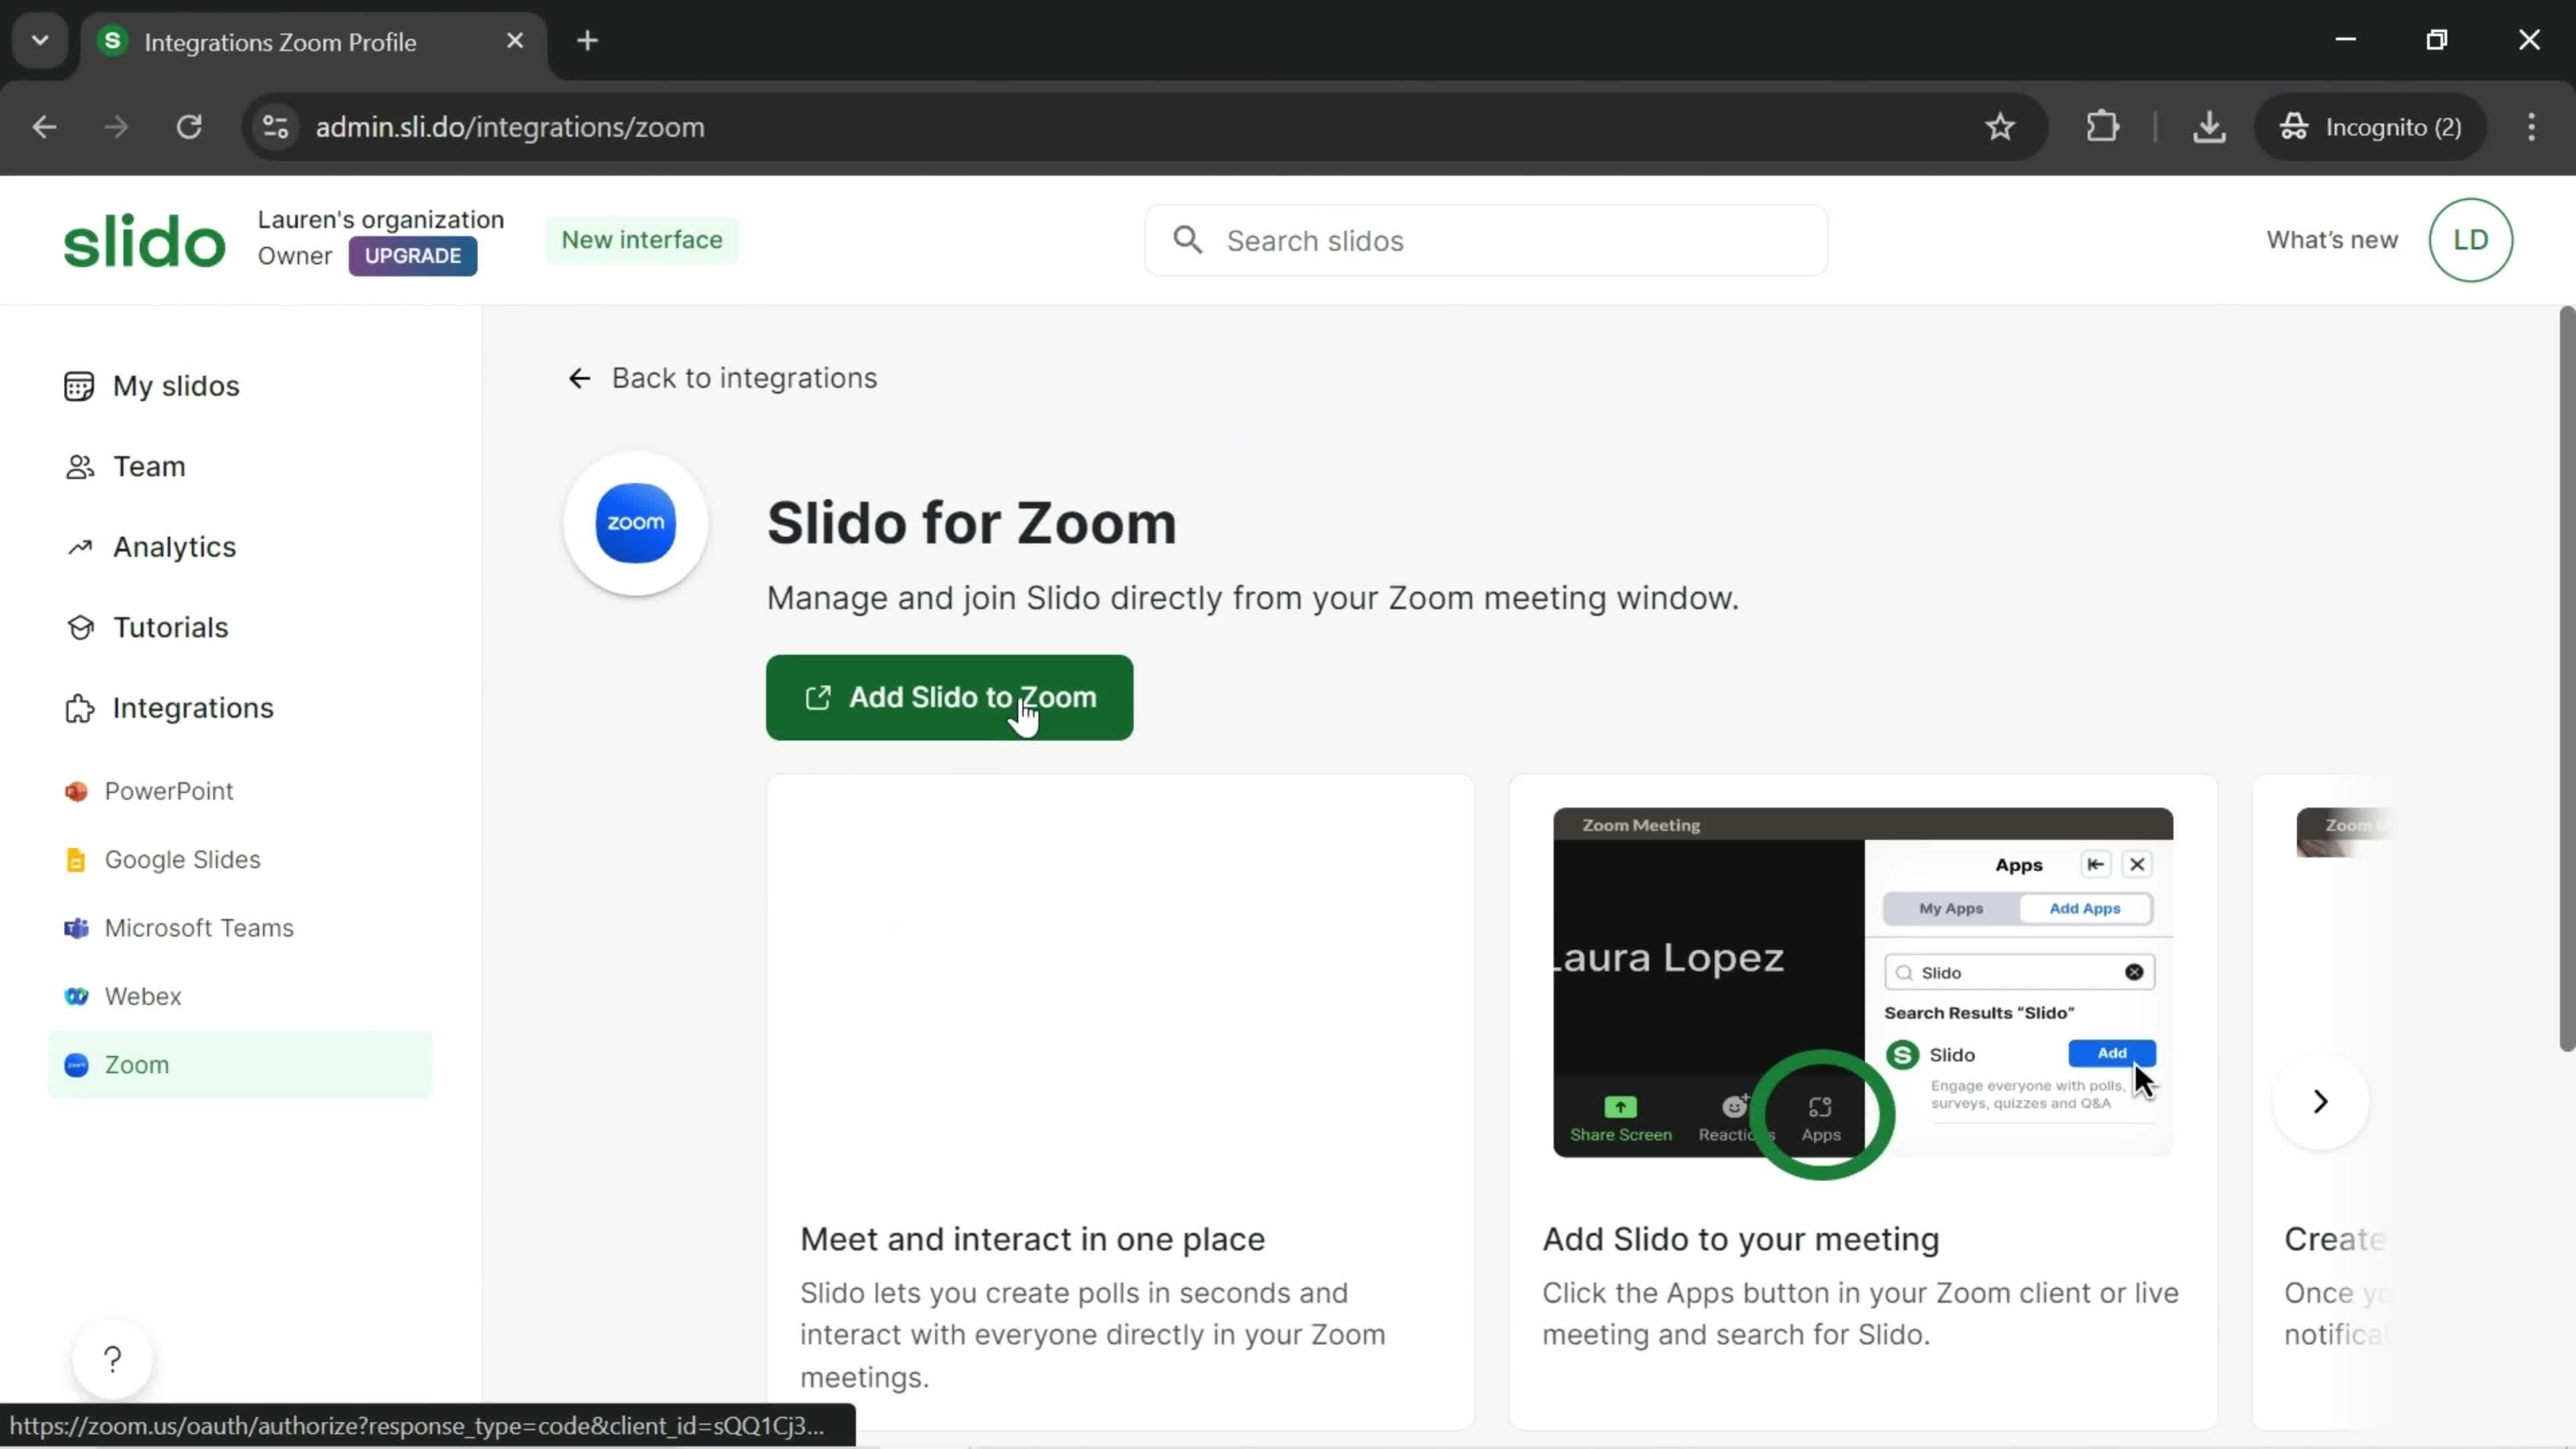Reload the page
Viewport: 2576px width, 1449px height.
coord(189,127)
